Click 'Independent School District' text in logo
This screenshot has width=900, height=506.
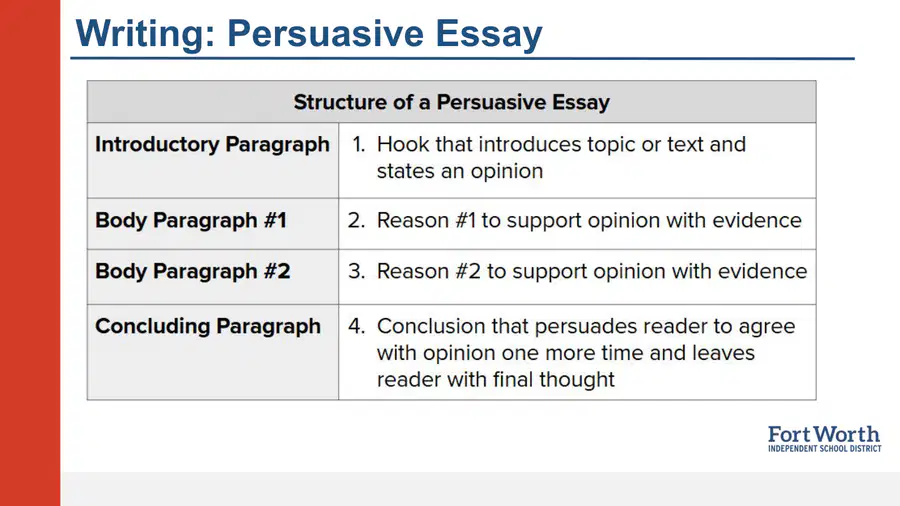tap(824, 448)
